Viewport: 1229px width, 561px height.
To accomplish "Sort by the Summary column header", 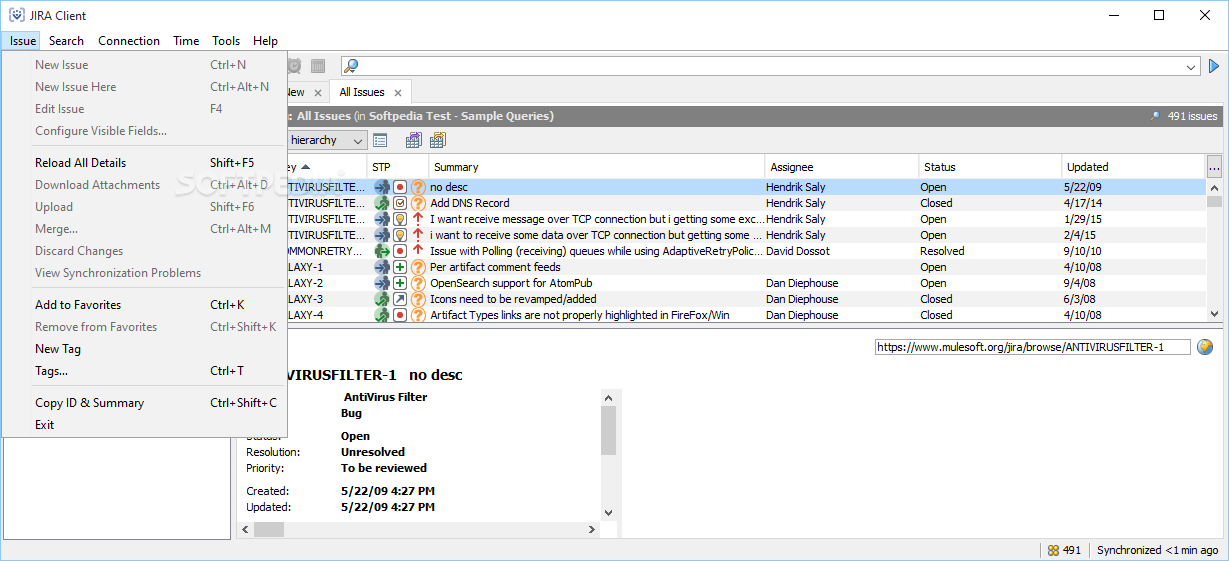I will (597, 167).
